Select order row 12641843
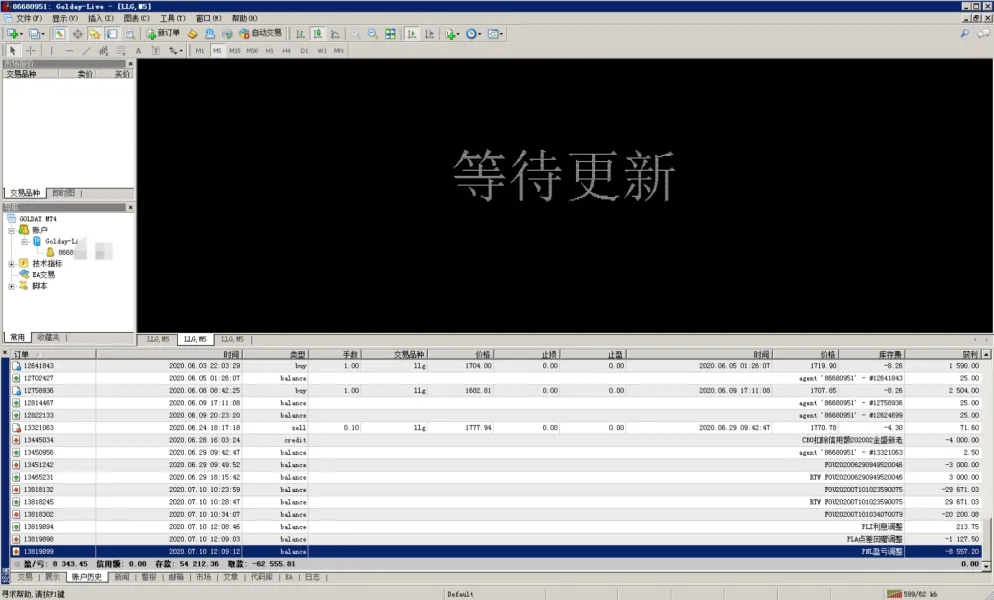994x600 pixels. [496, 366]
